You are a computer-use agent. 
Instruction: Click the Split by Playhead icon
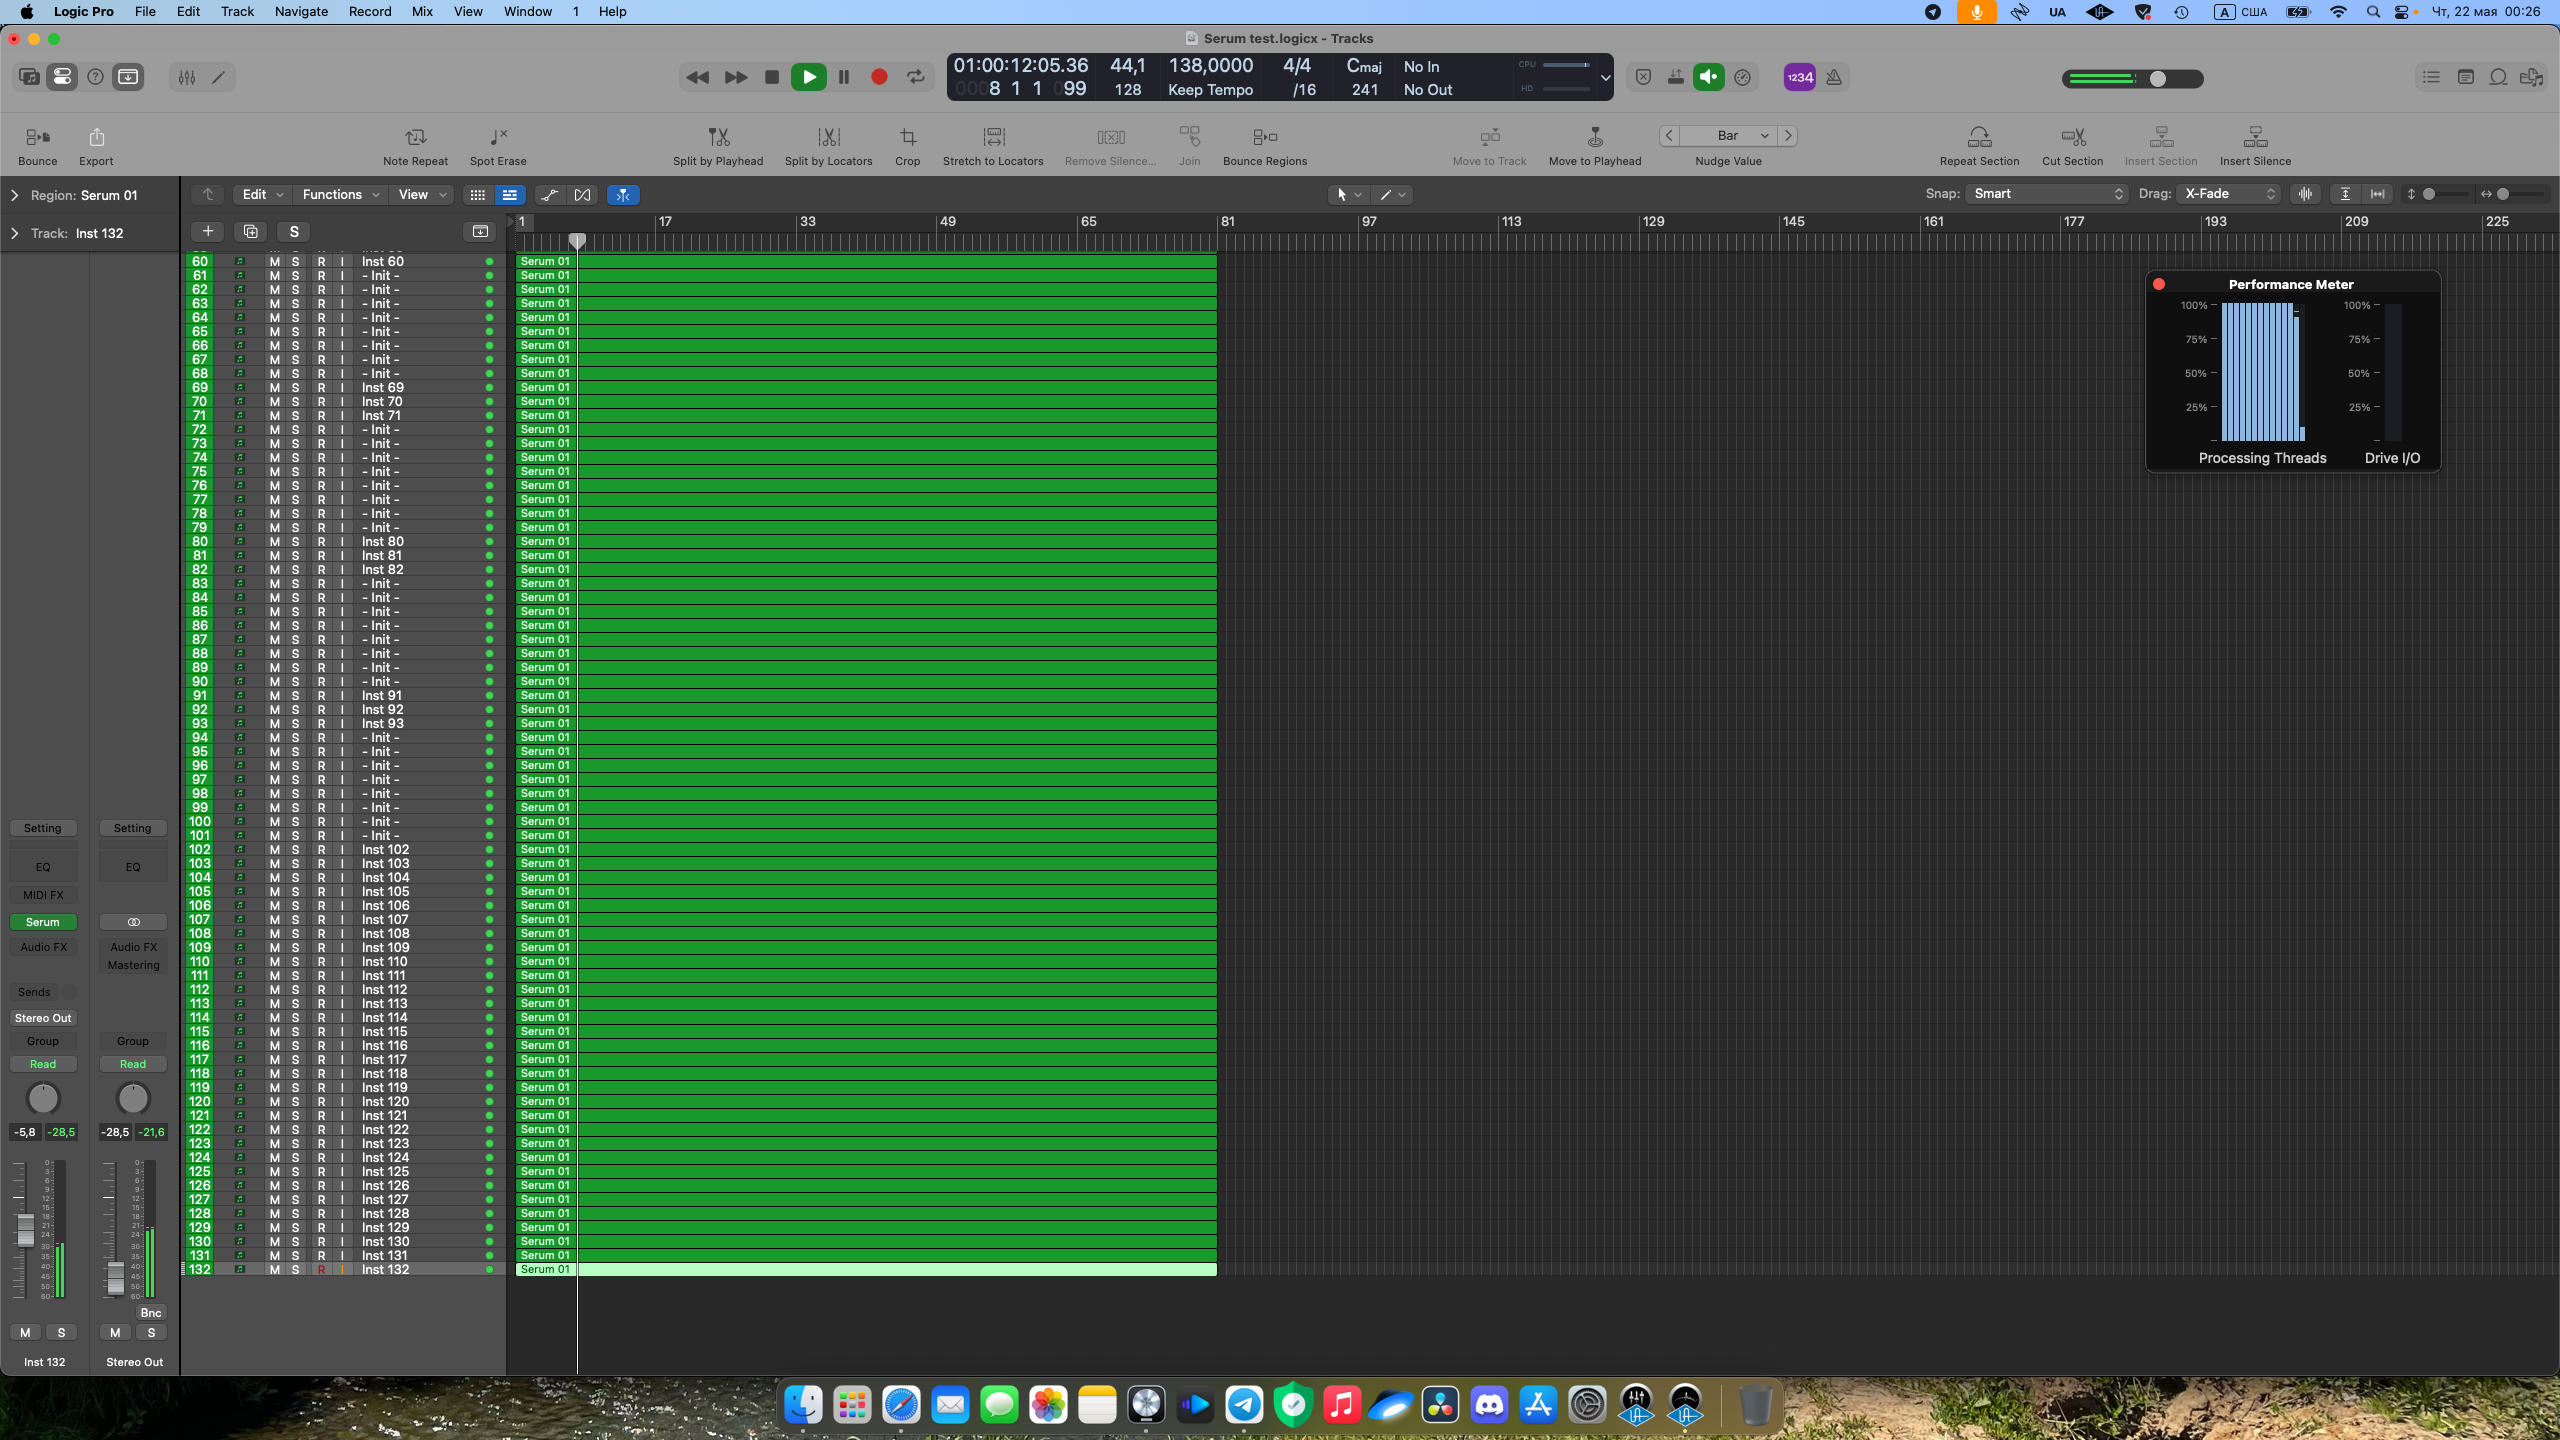[x=718, y=137]
